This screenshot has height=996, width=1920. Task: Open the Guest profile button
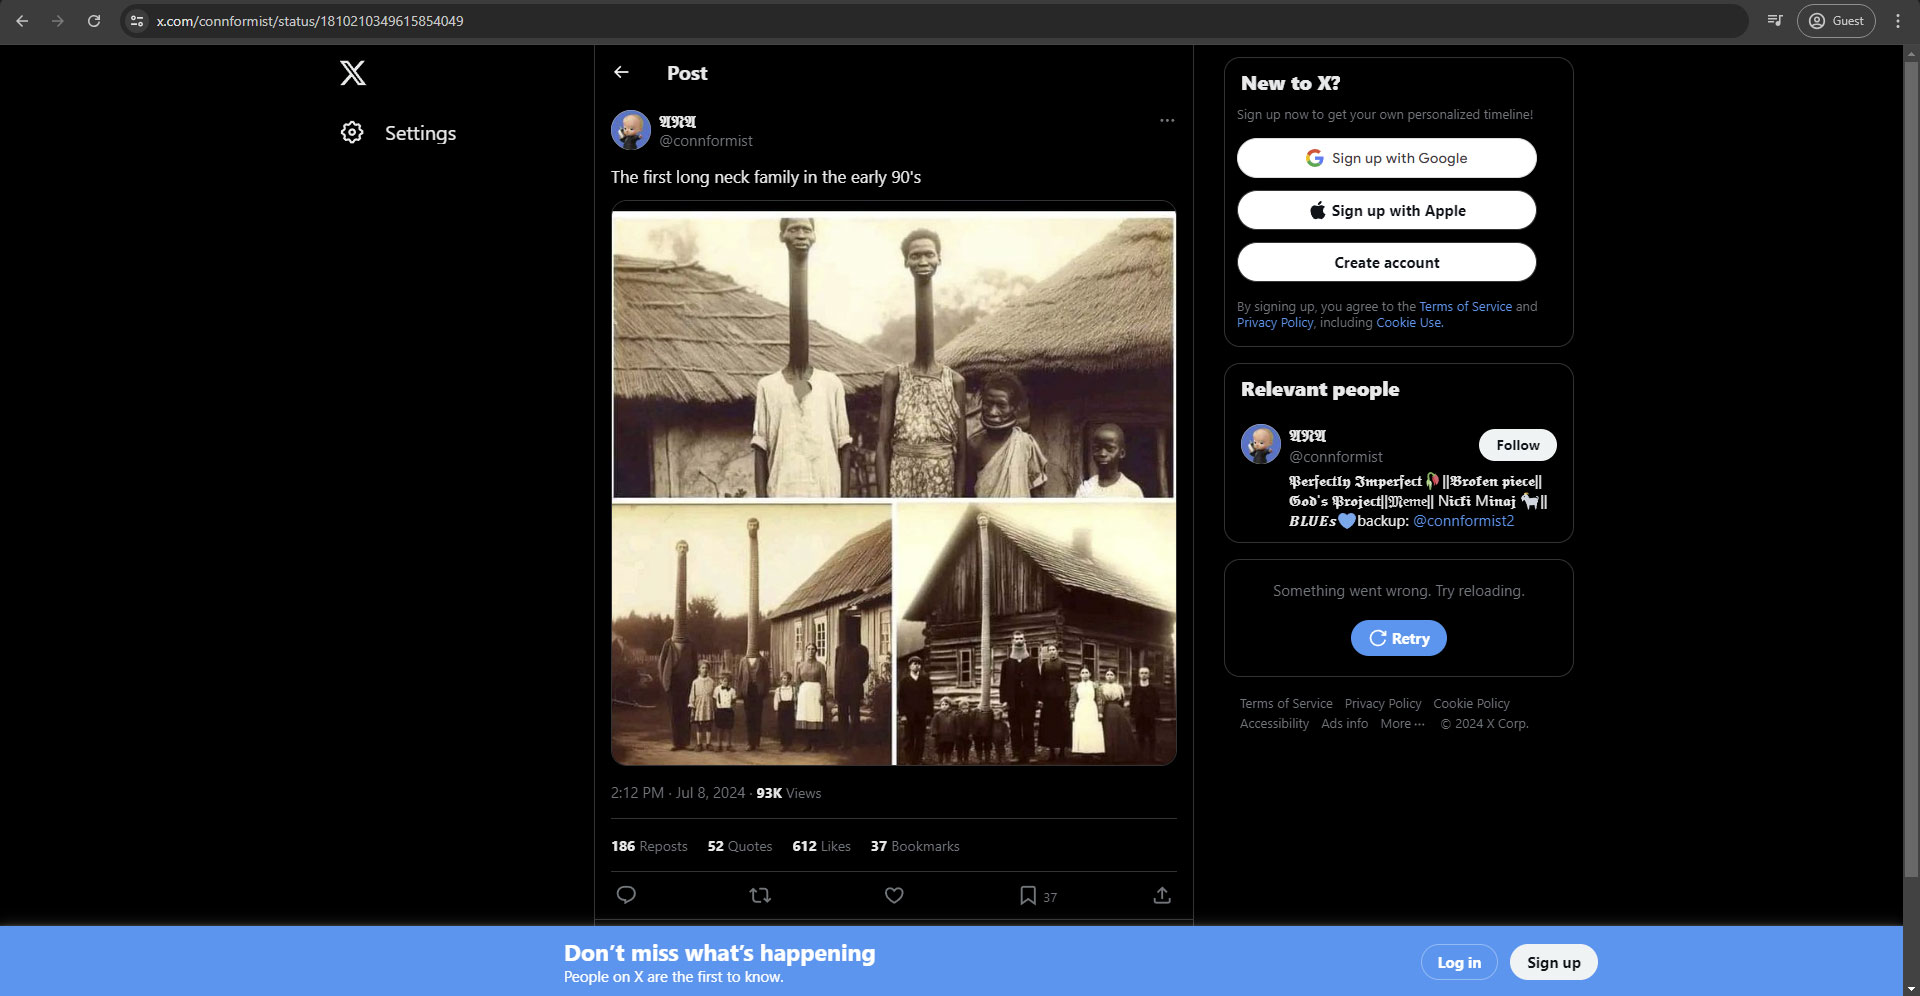pos(1836,20)
